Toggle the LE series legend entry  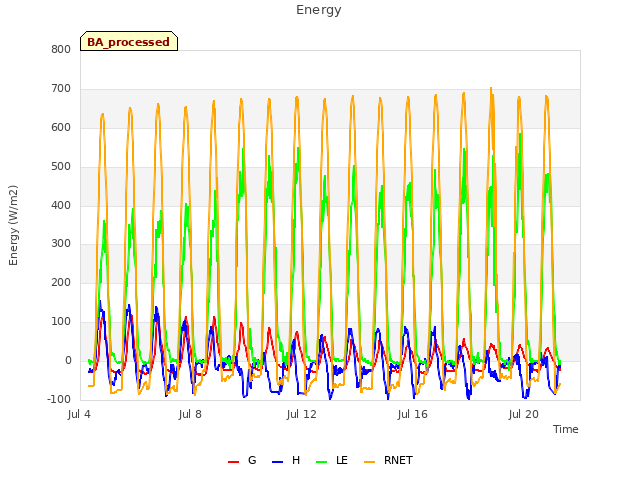332,460
